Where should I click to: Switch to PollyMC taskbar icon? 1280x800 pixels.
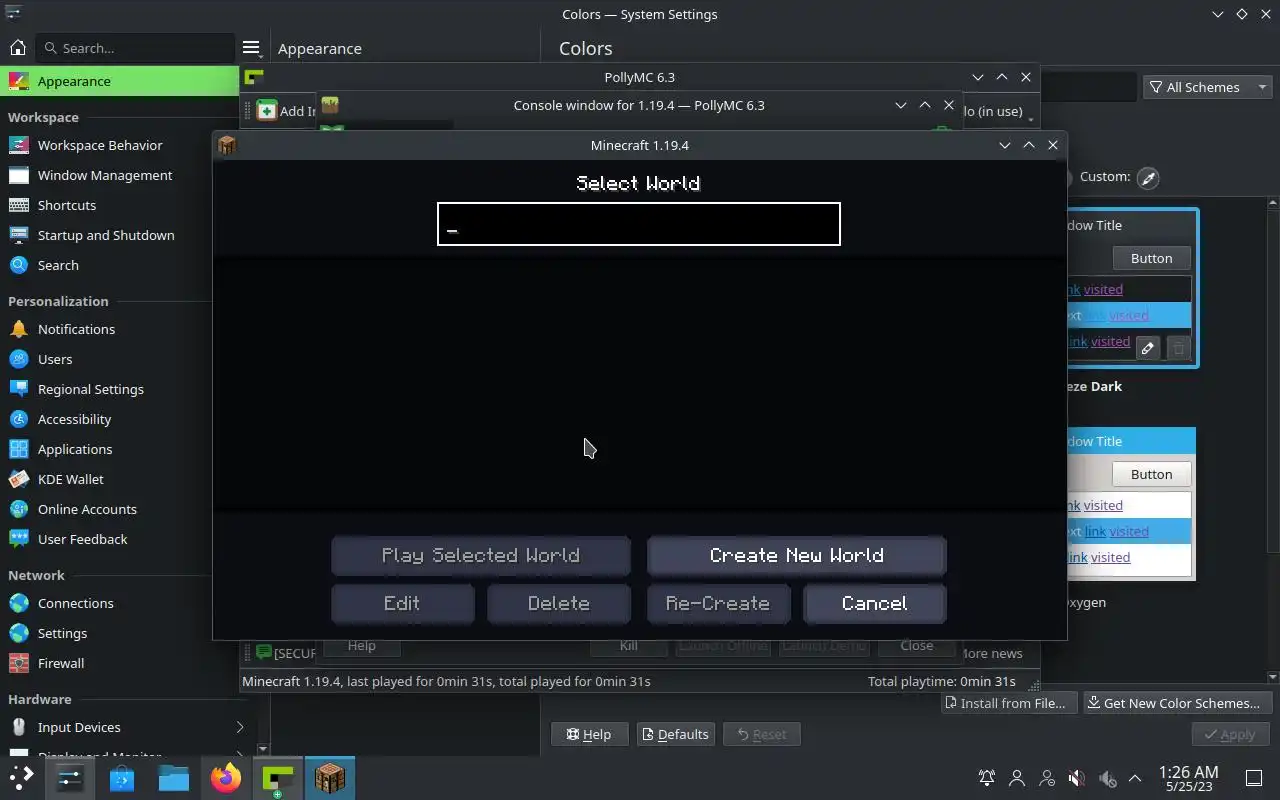278,778
